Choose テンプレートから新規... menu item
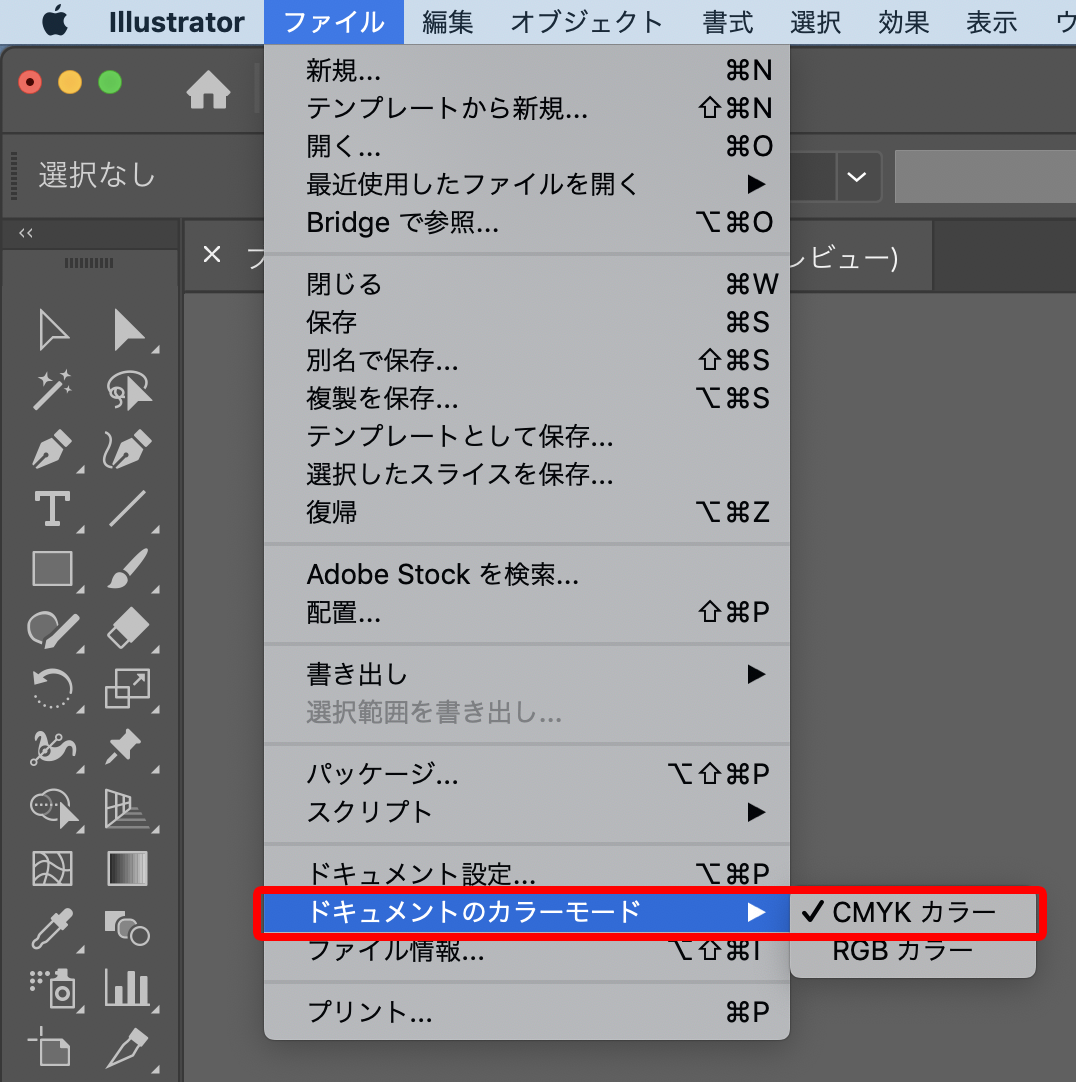This screenshot has height=1082, width=1076. click(x=527, y=108)
